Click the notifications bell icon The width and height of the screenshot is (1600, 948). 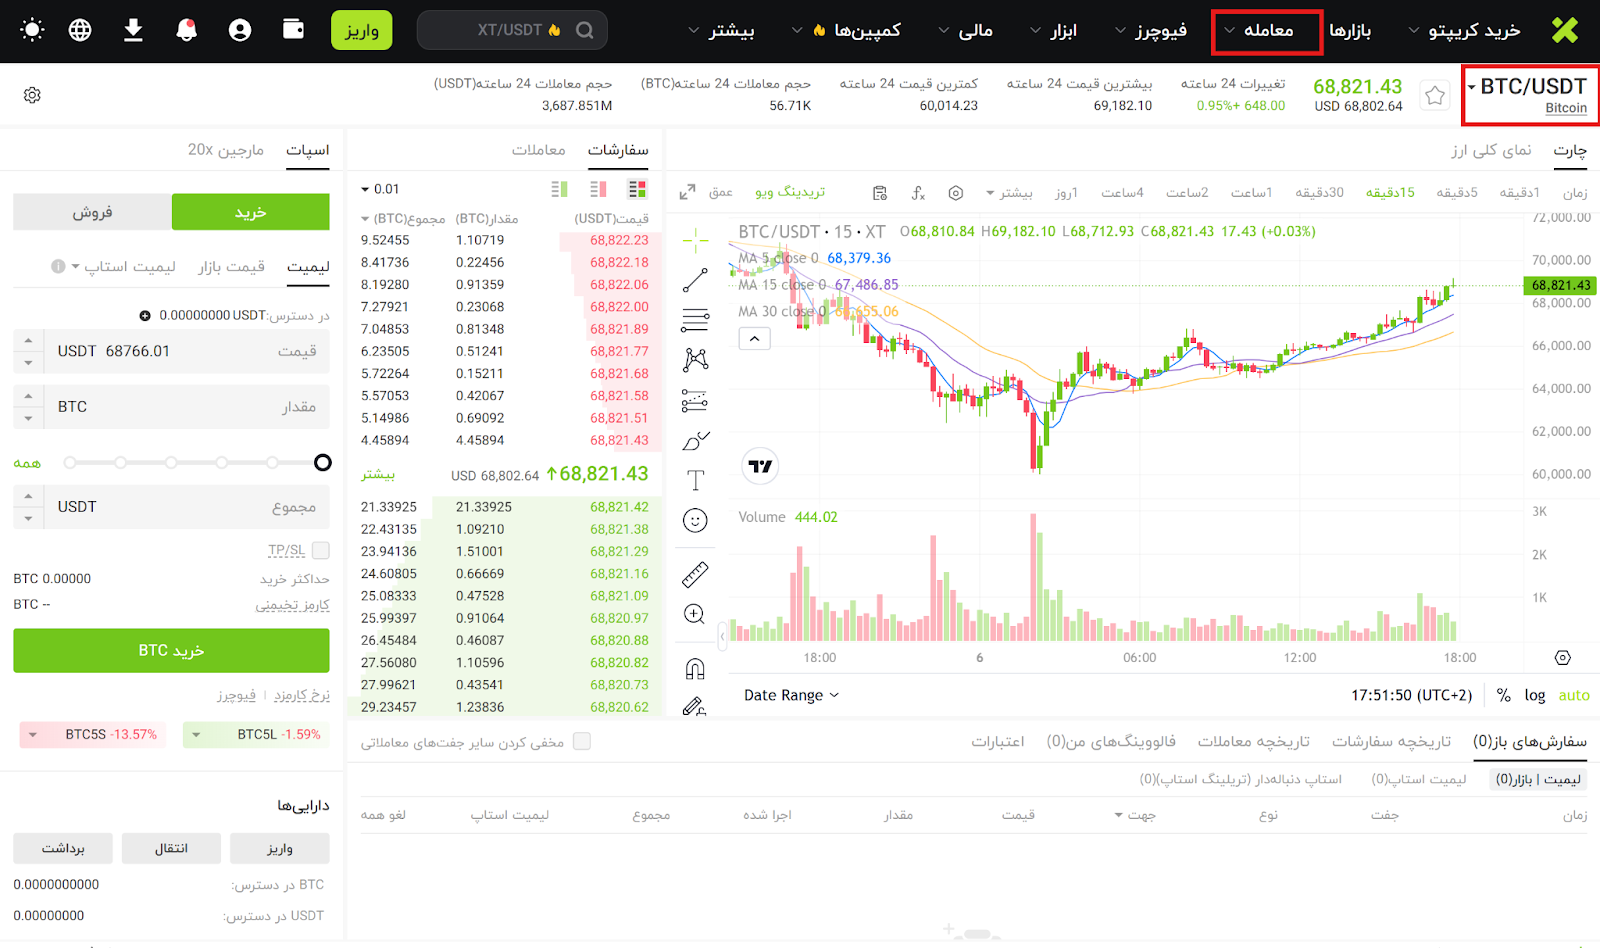pos(186,30)
